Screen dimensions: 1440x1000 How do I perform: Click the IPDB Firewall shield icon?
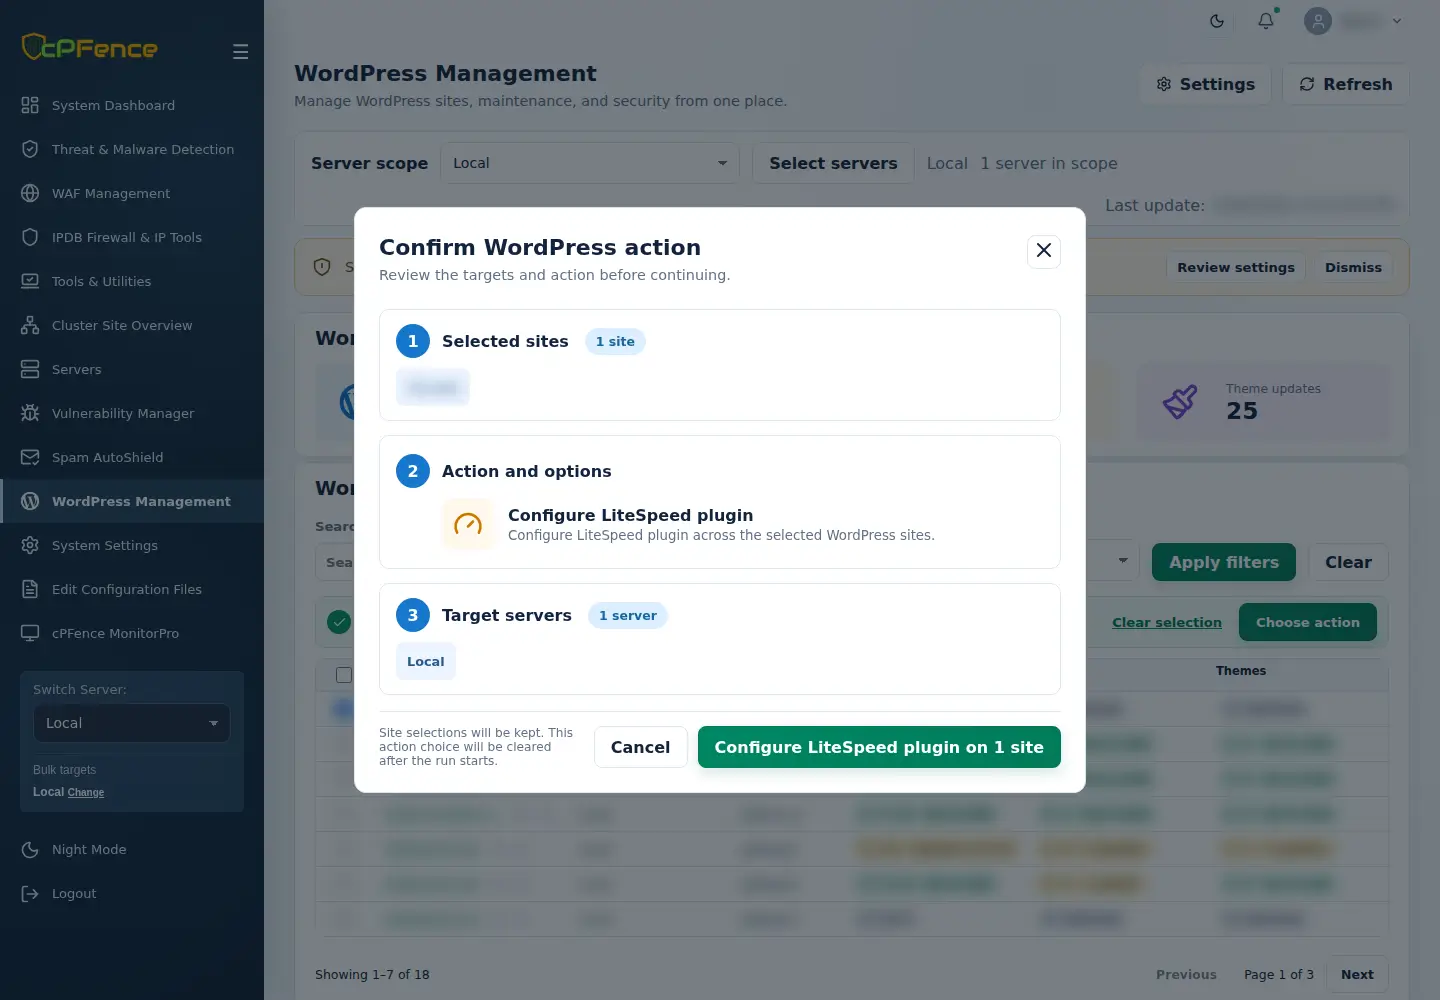click(30, 237)
